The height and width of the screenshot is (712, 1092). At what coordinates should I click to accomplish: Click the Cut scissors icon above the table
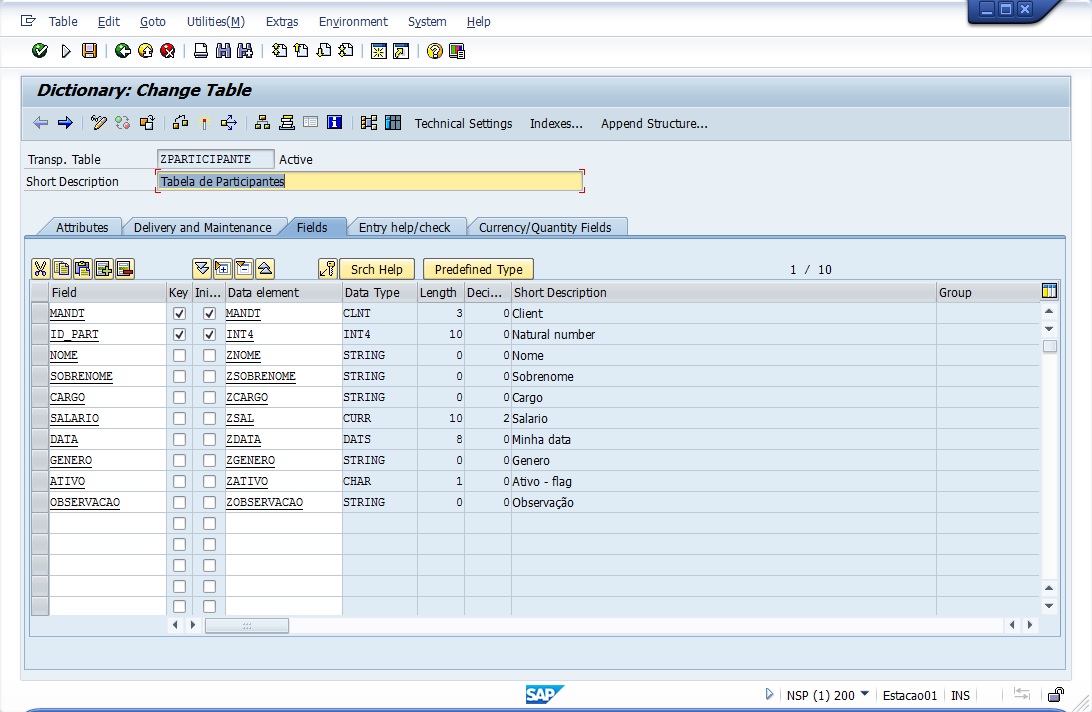(40, 269)
